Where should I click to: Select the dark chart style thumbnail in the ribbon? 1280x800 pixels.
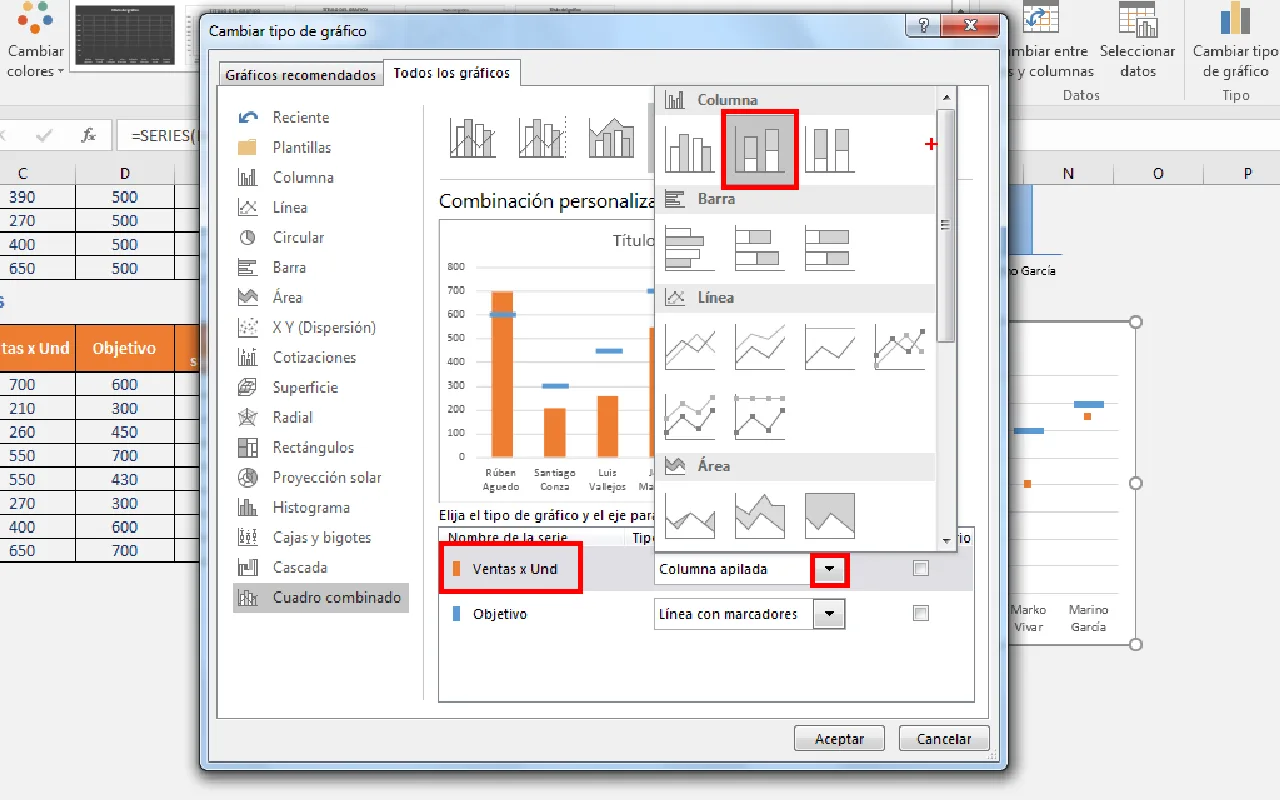pos(125,36)
